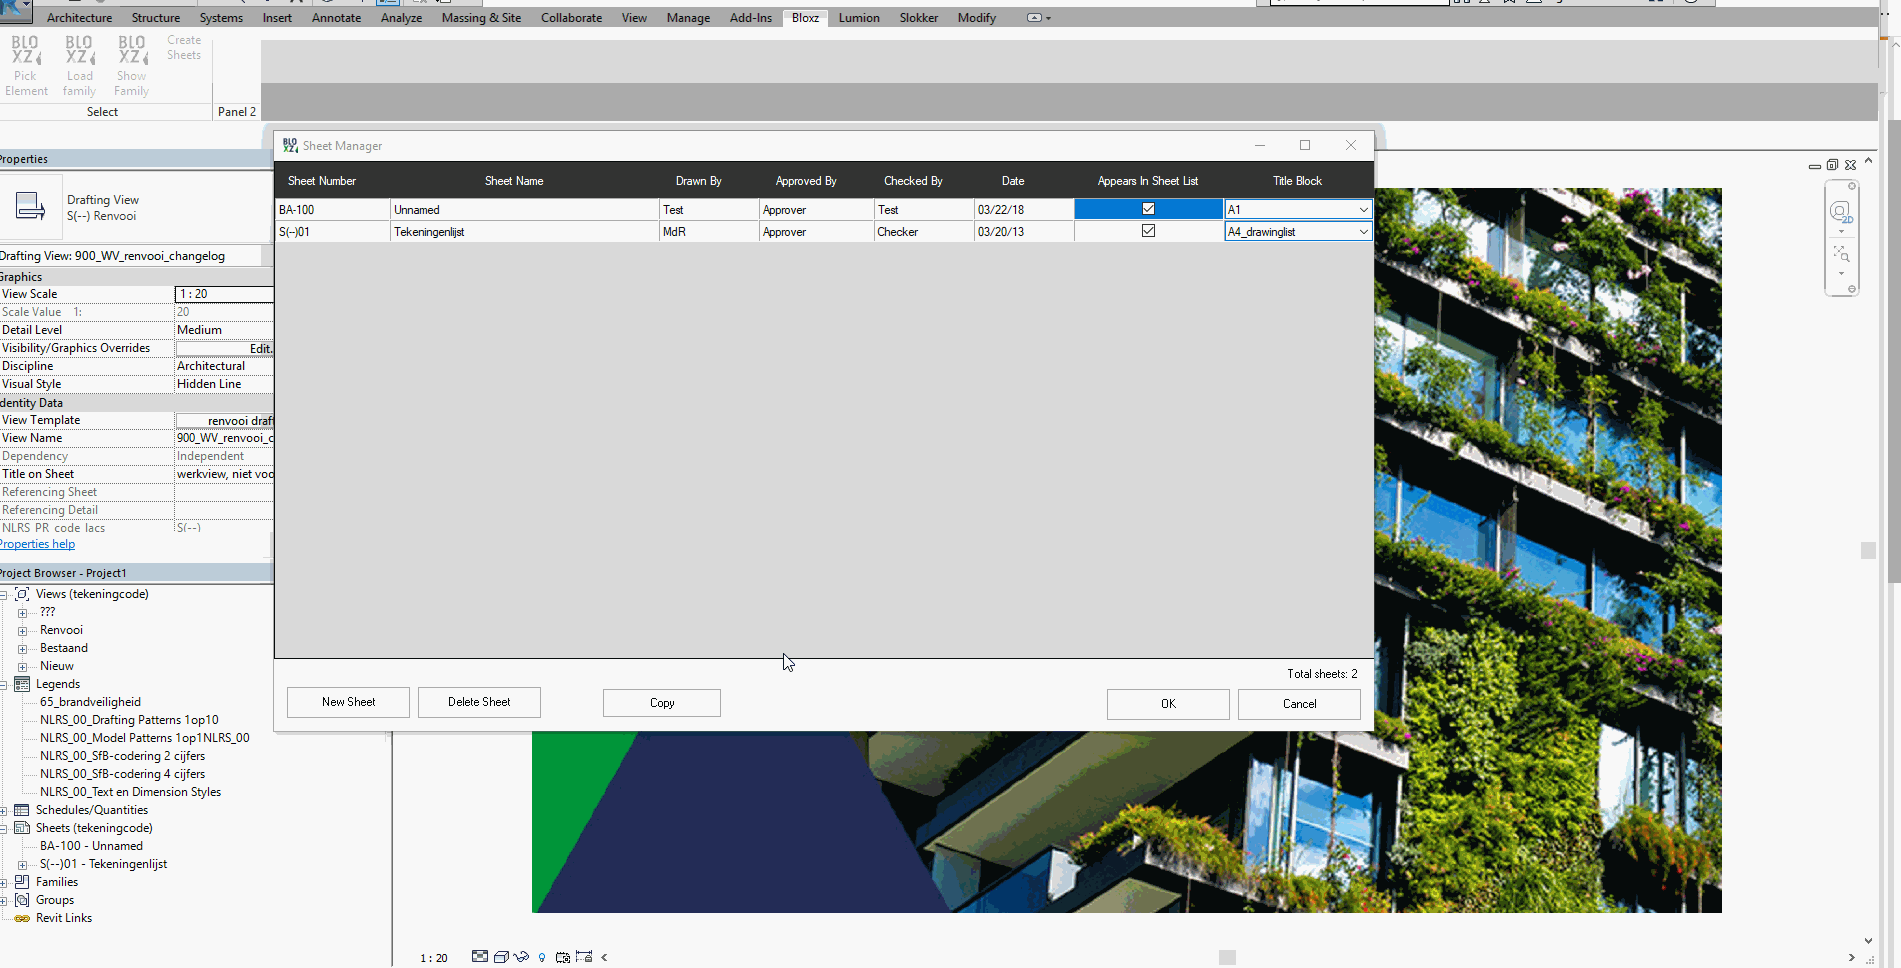Expand the ??? views node
1901x968 pixels.
coord(22,613)
